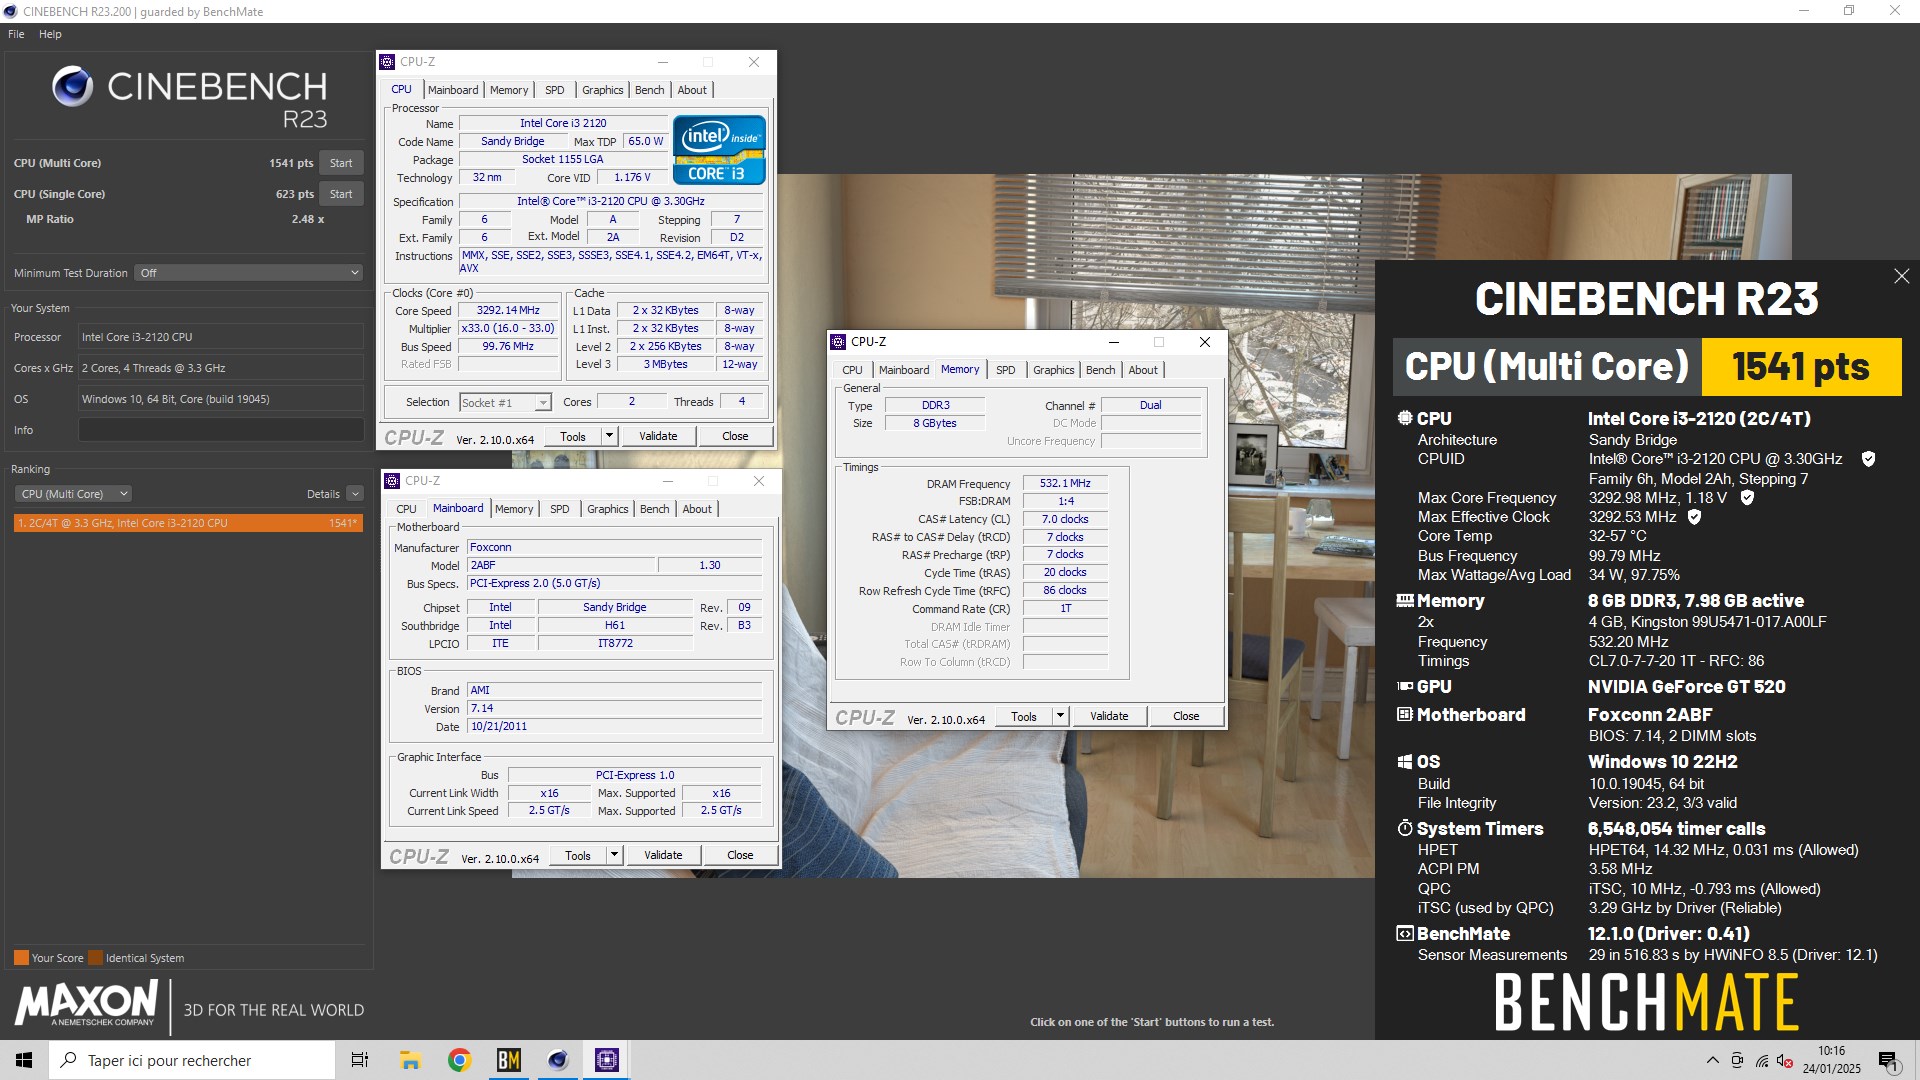Click the CPU-Z icon in Mainboard window title
This screenshot has width=1920, height=1080.
pos(392,481)
